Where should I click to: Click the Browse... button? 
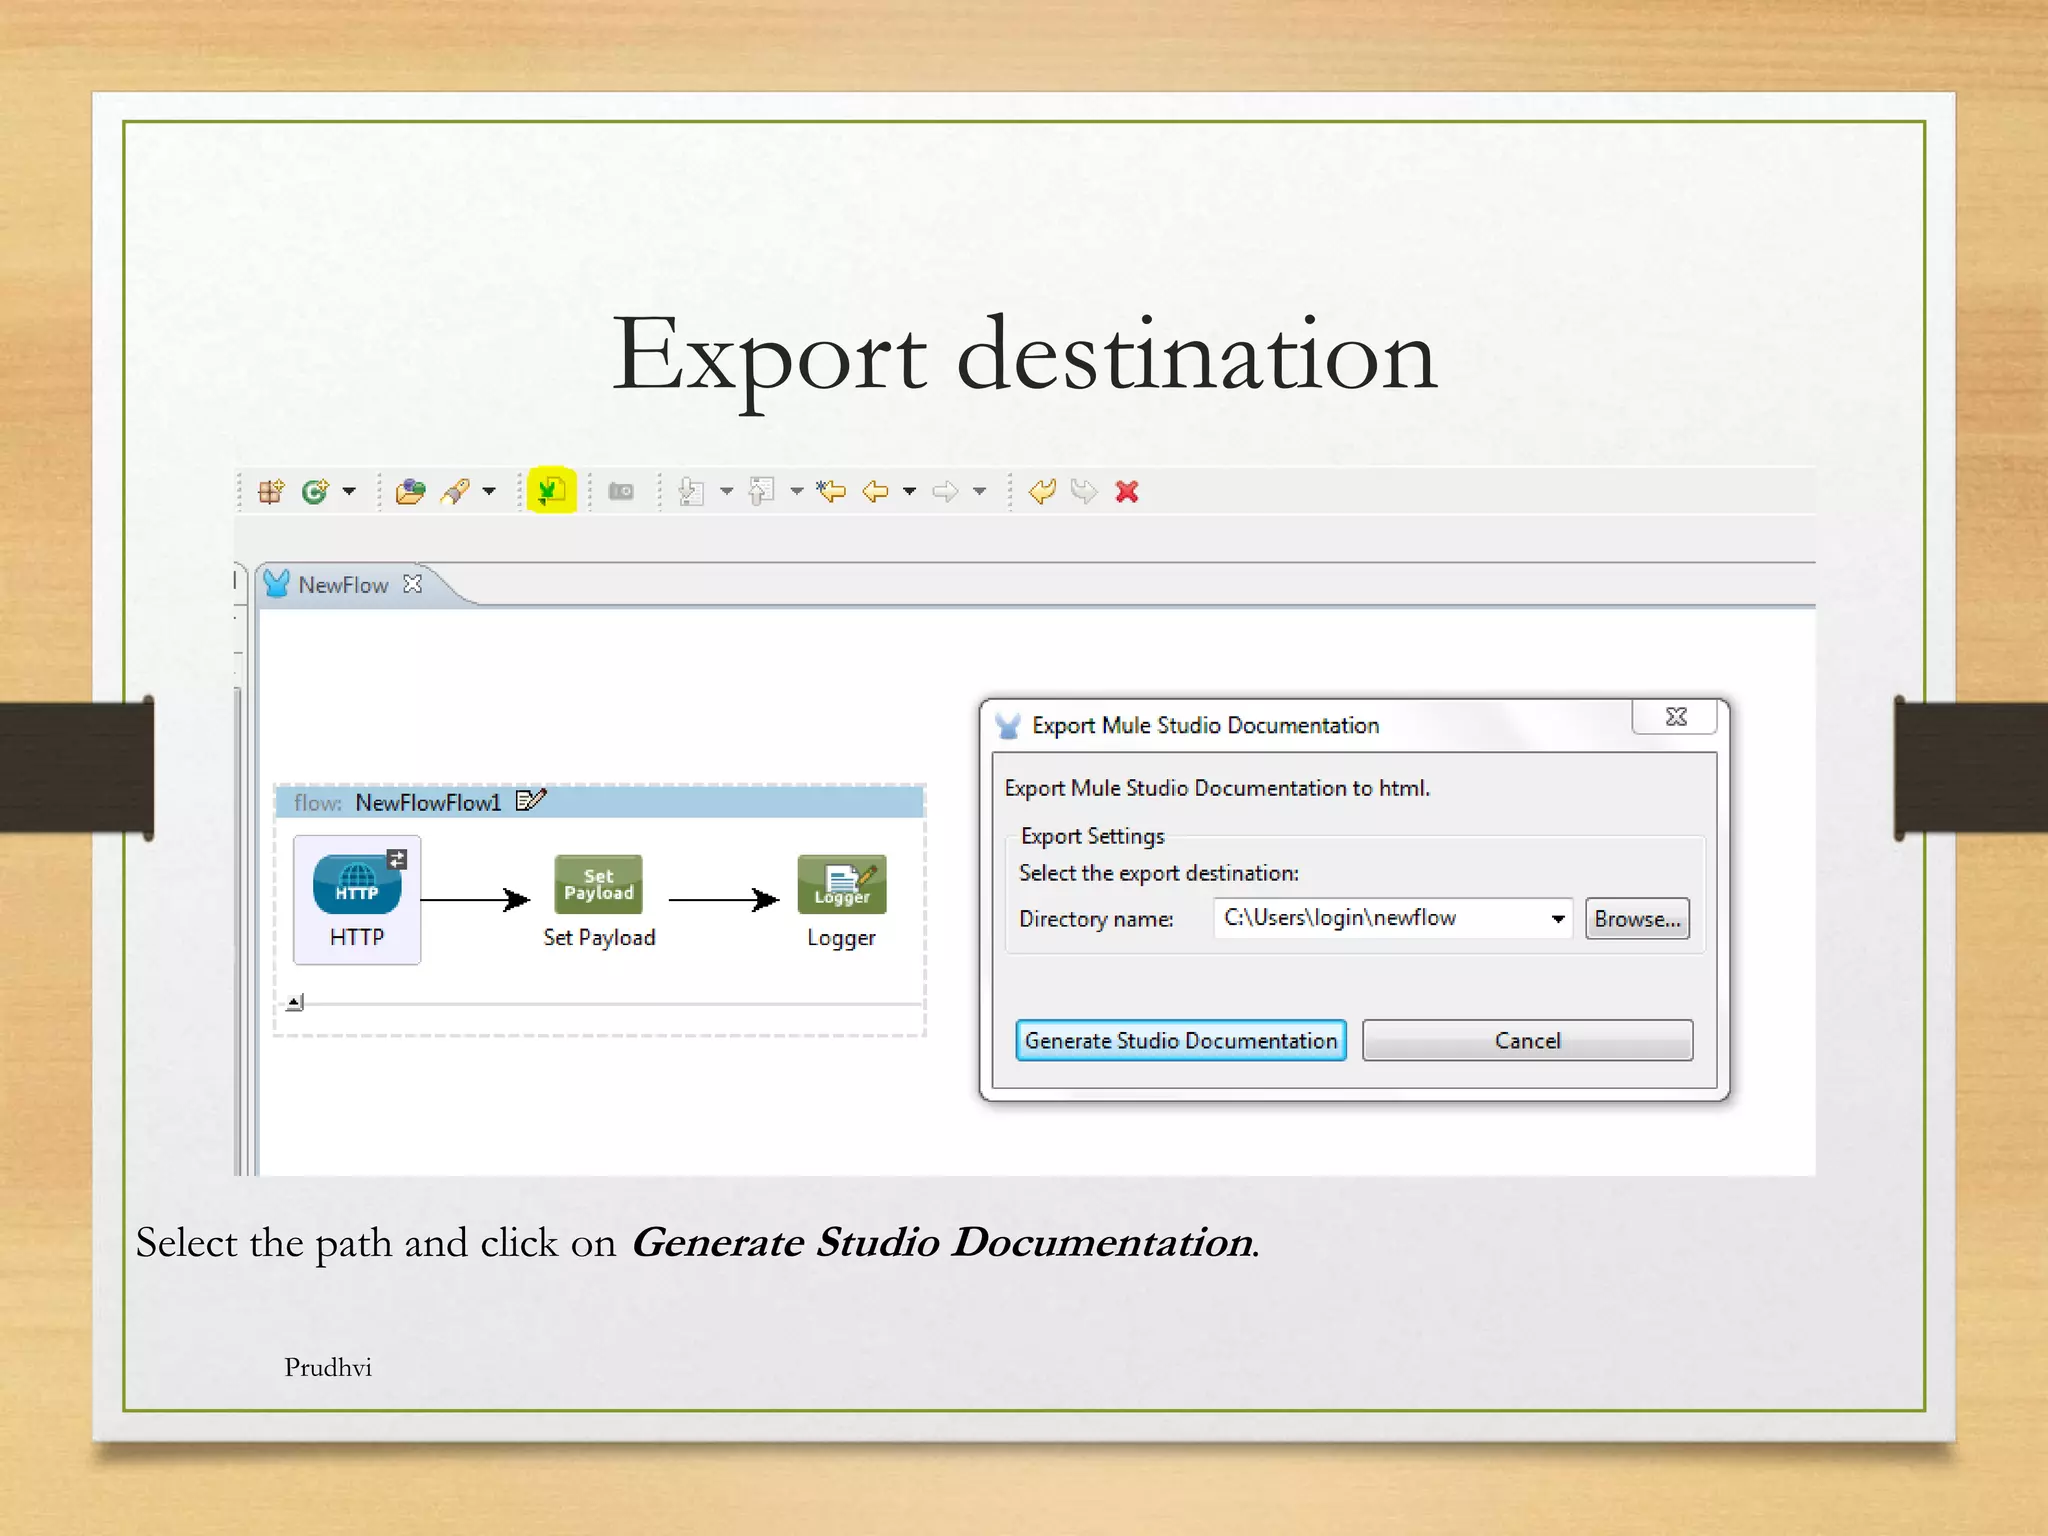(1637, 919)
